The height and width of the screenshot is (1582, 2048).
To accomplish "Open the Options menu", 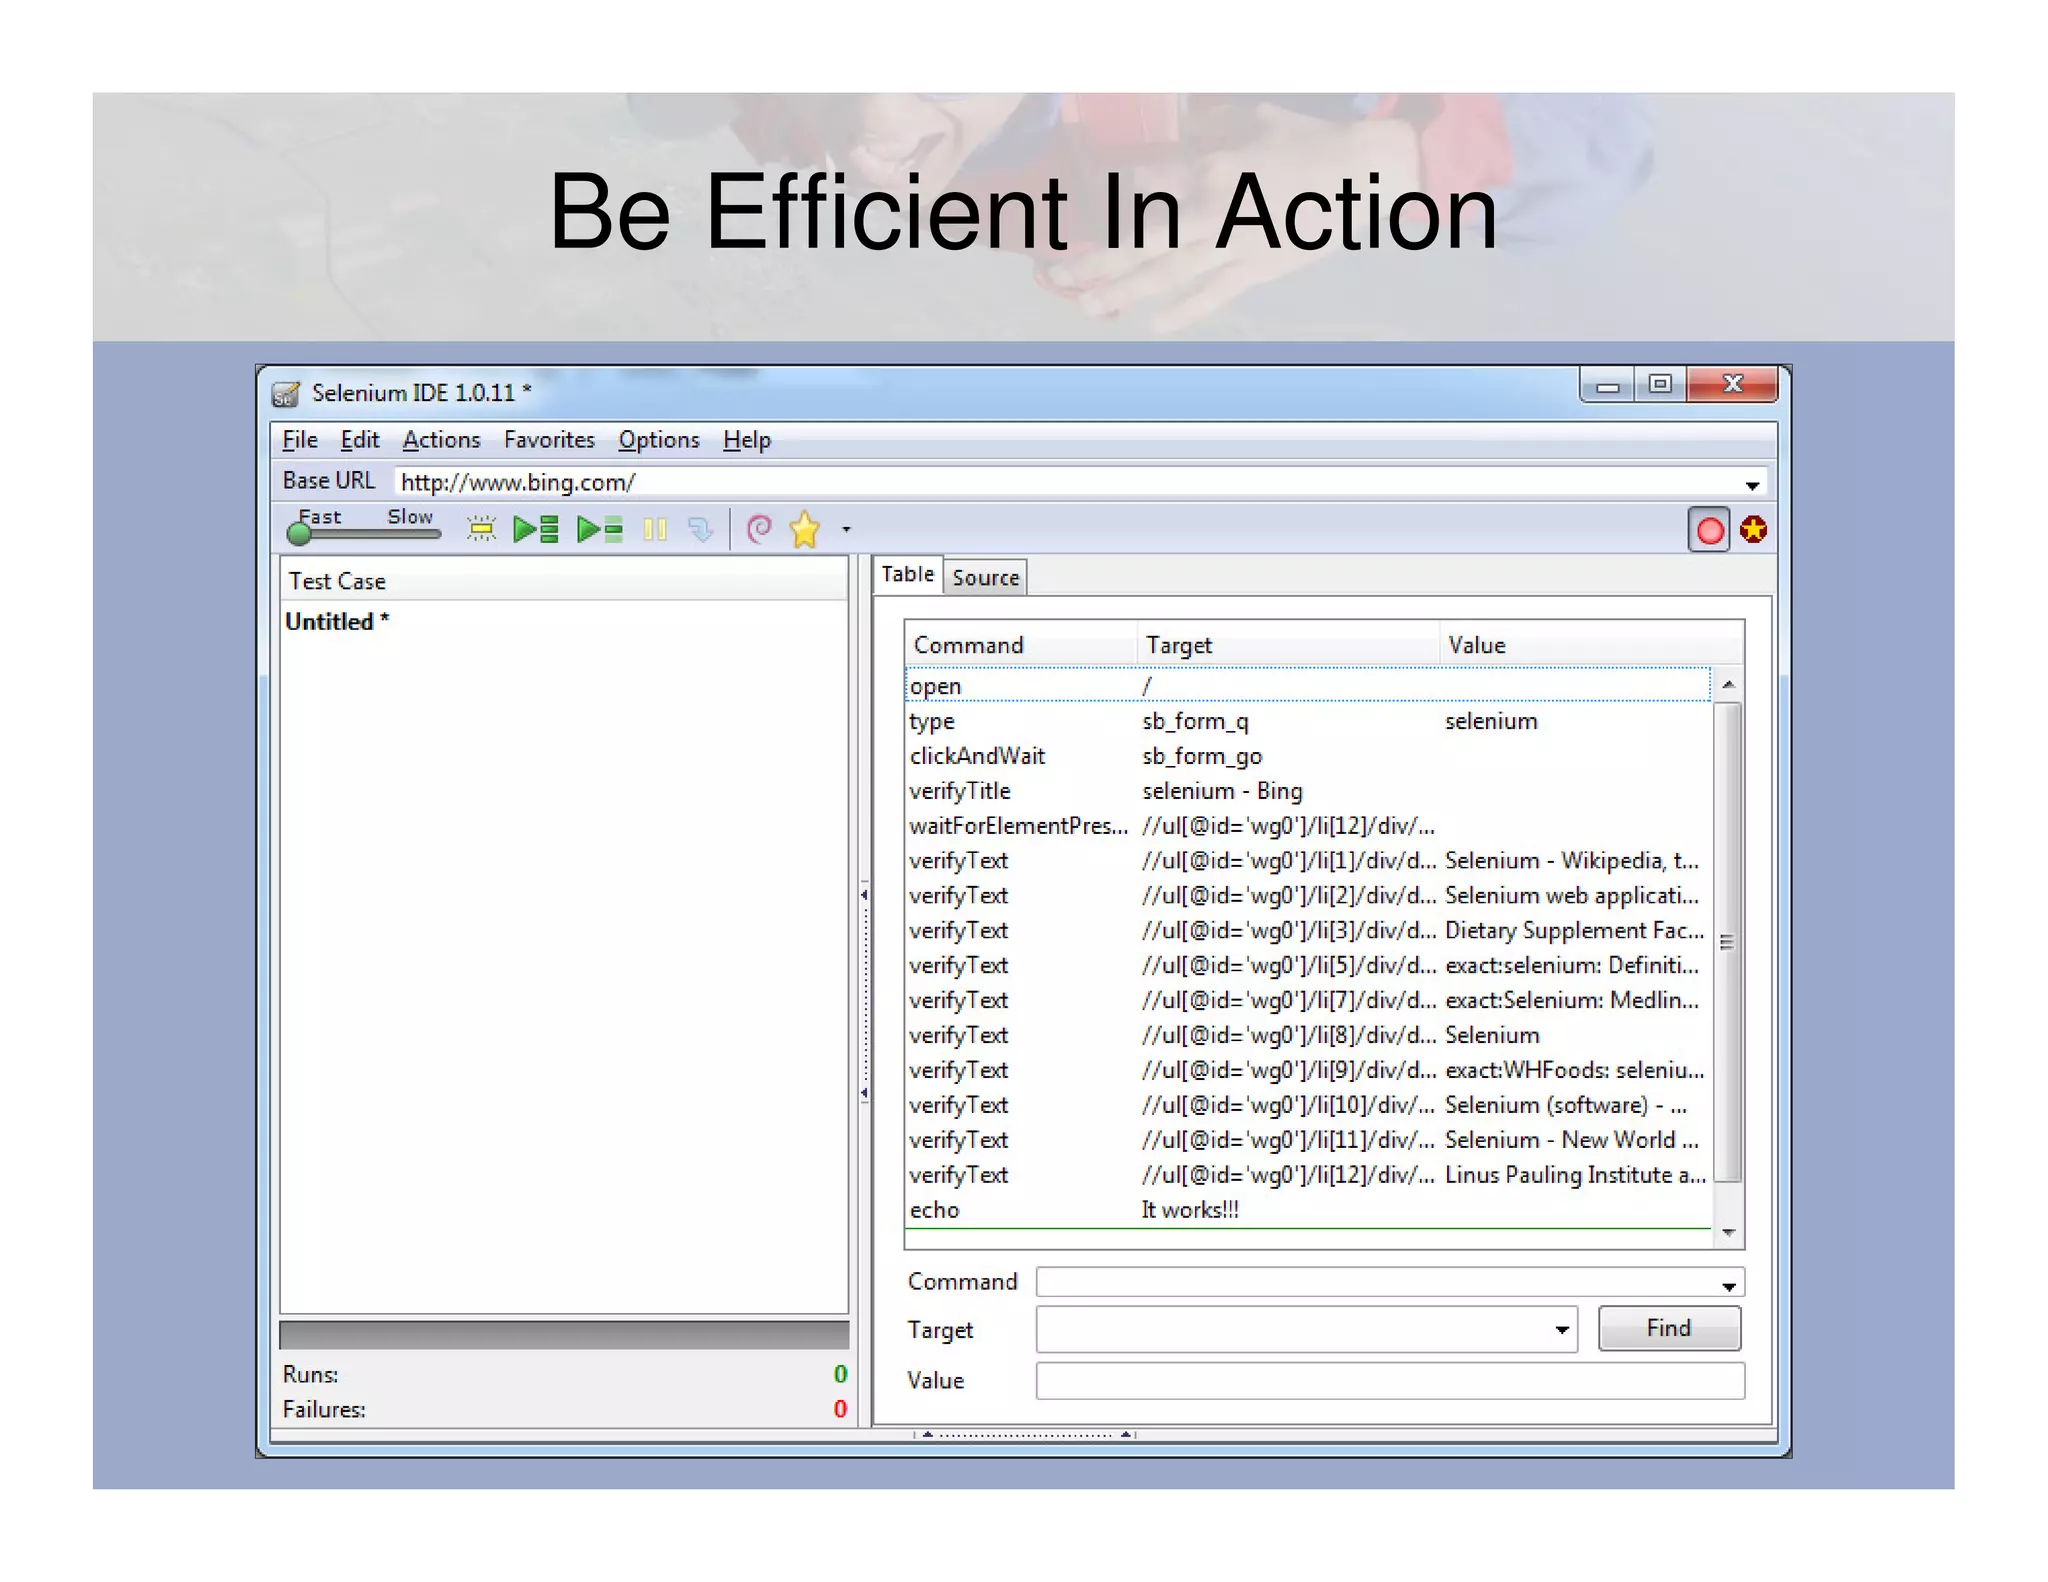I will (659, 440).
